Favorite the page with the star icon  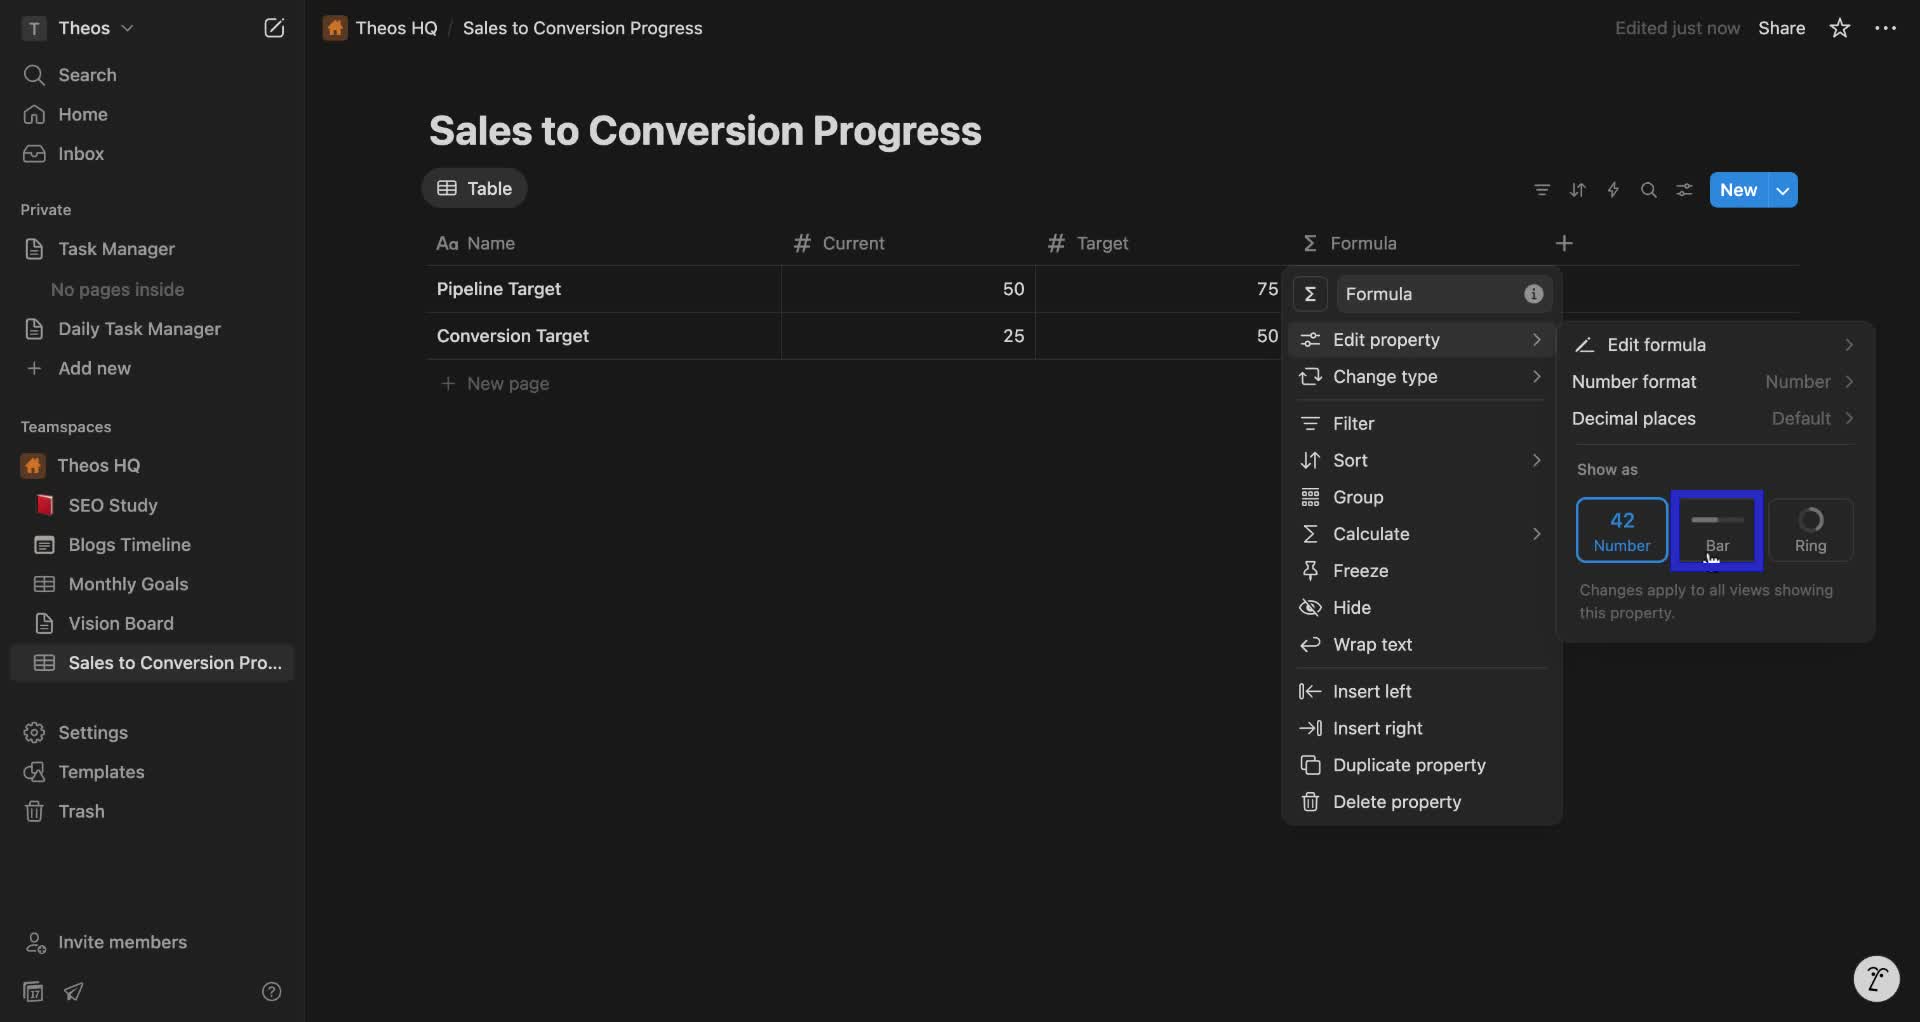(1840, 28)
